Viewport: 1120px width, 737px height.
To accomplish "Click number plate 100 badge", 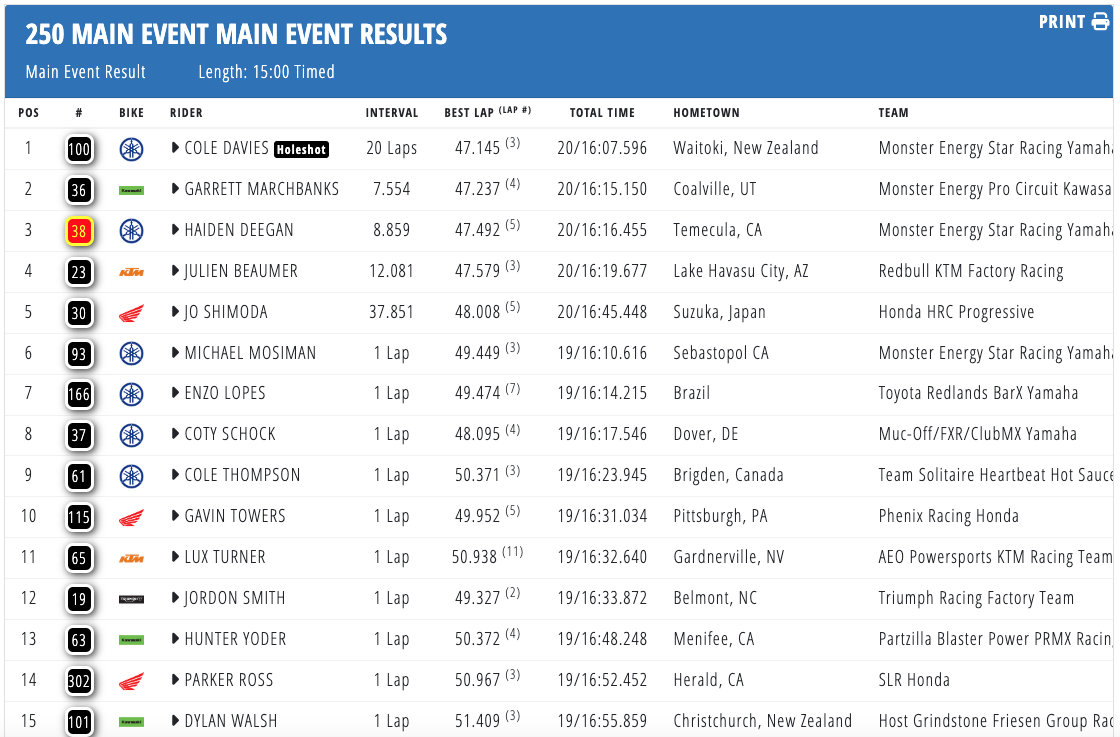I will 79,149.
